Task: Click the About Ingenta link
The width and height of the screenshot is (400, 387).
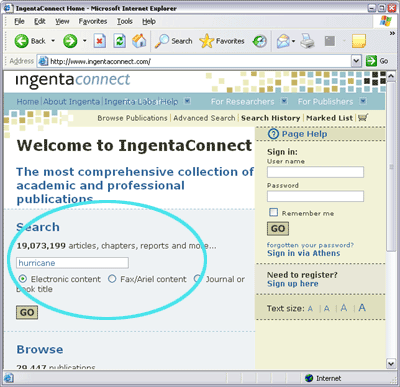Action: point(71,101)
